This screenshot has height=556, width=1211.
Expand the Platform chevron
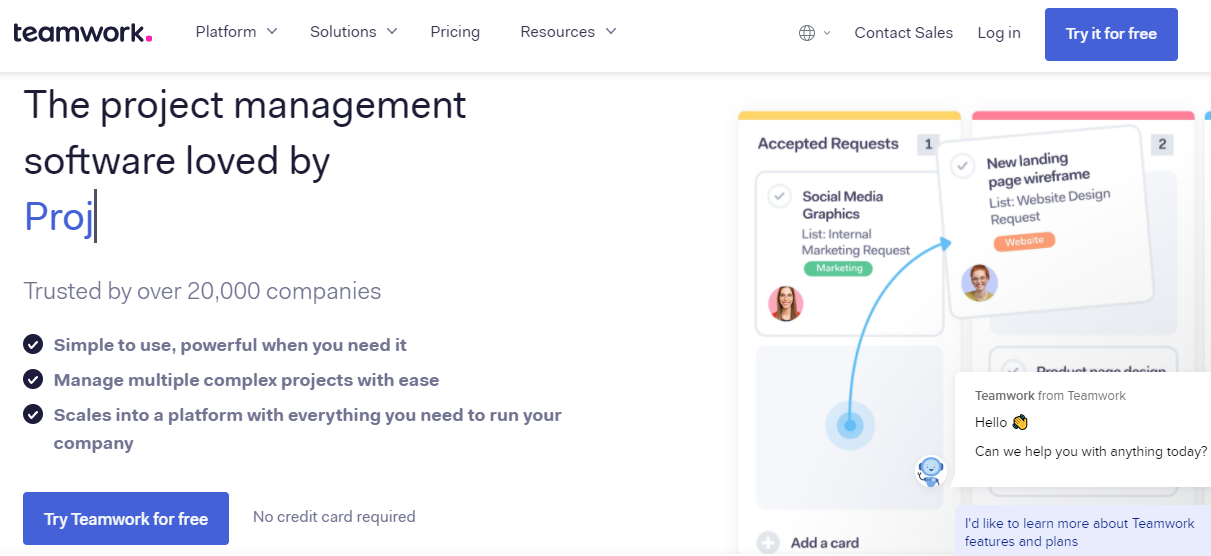(272, 31)
